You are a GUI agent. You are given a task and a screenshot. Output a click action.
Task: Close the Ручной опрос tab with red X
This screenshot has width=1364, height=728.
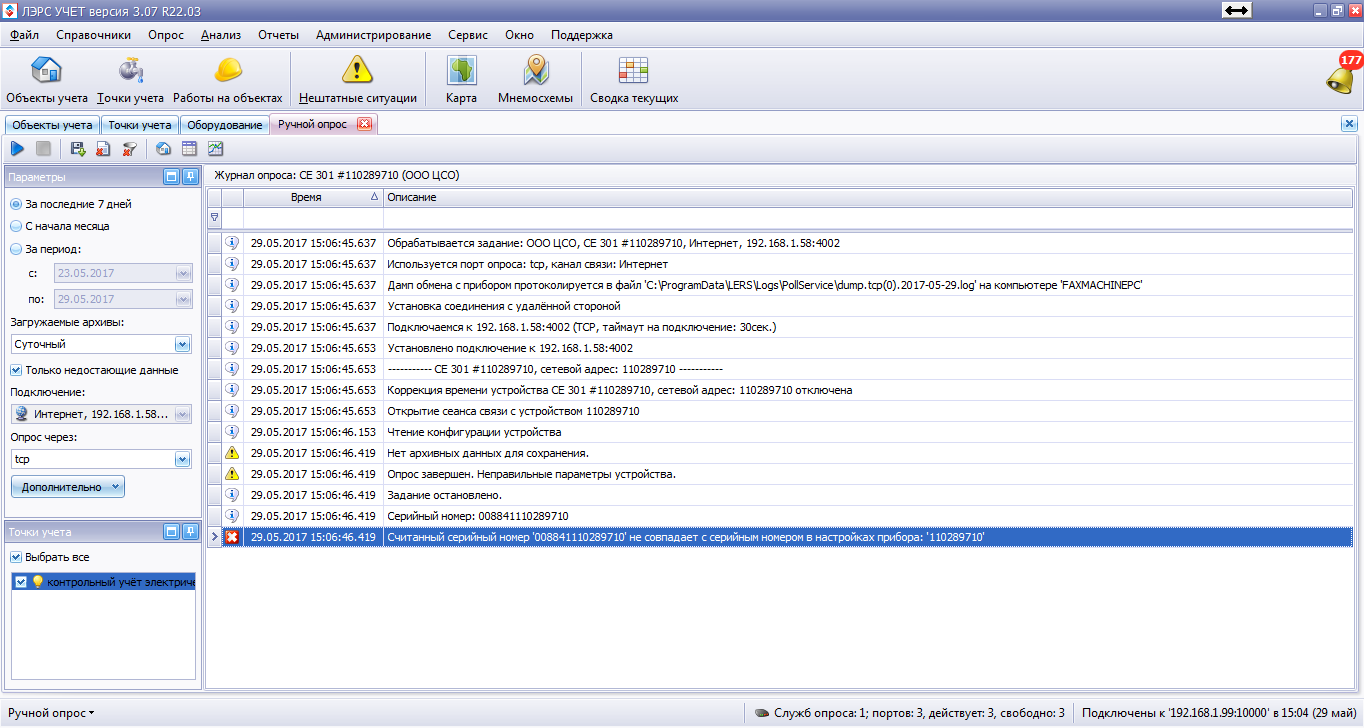(364, 124)
